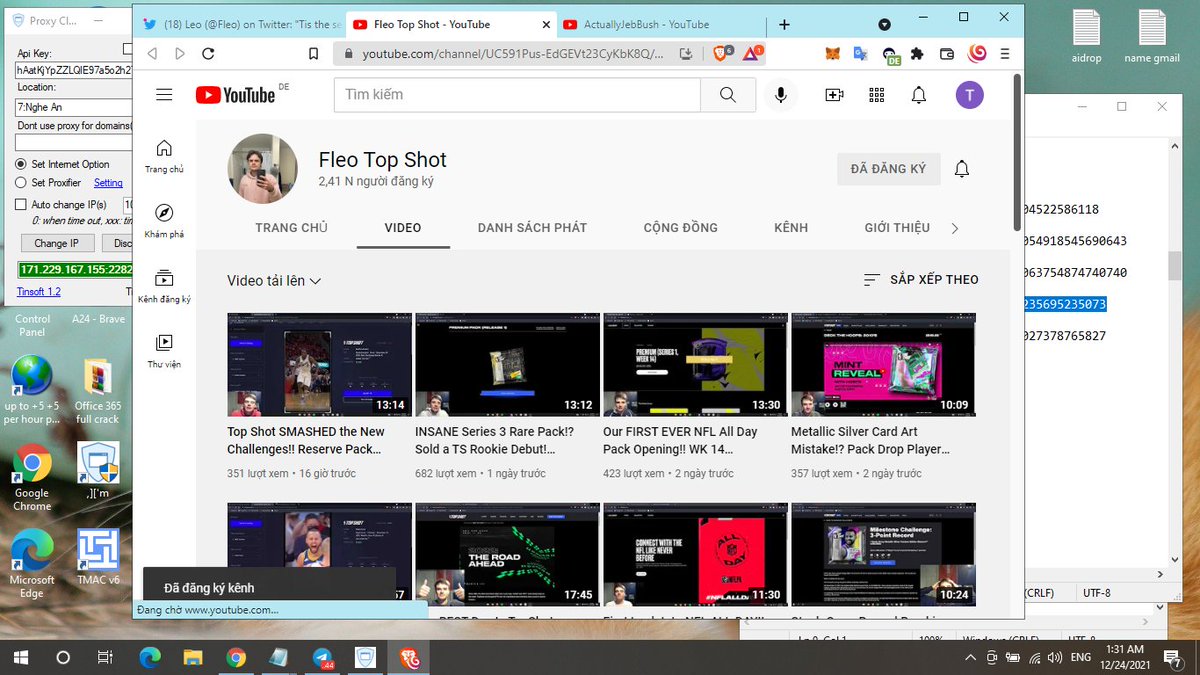This screenshot has height=675, width=1200.
Task: Switch to VIDEO channel tab
Action: click(403, 228)
